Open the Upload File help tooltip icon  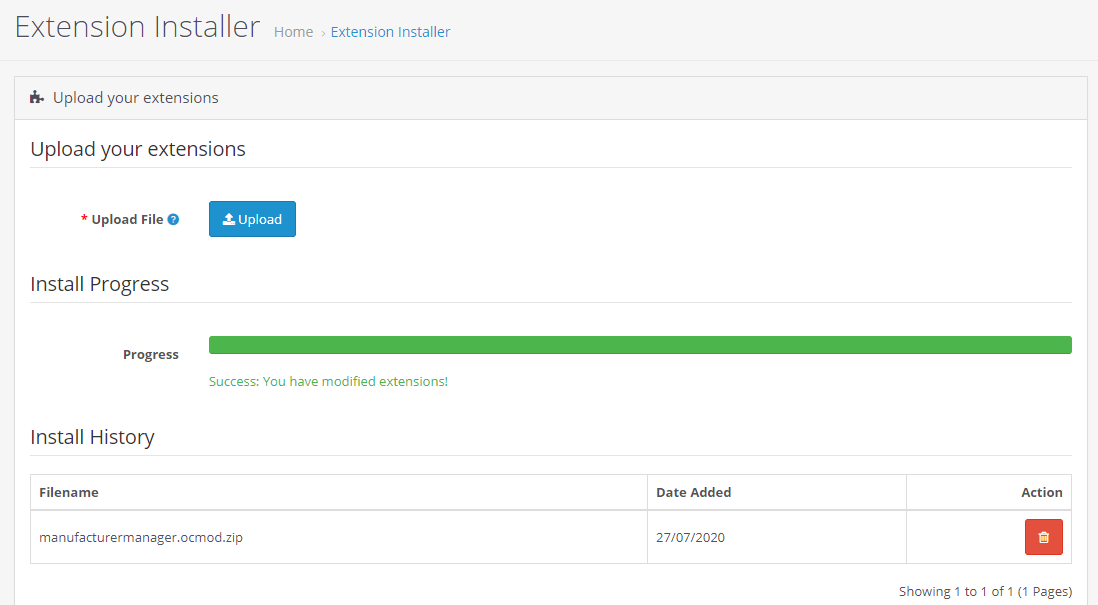pyautogui.click(x=174, y=219)
